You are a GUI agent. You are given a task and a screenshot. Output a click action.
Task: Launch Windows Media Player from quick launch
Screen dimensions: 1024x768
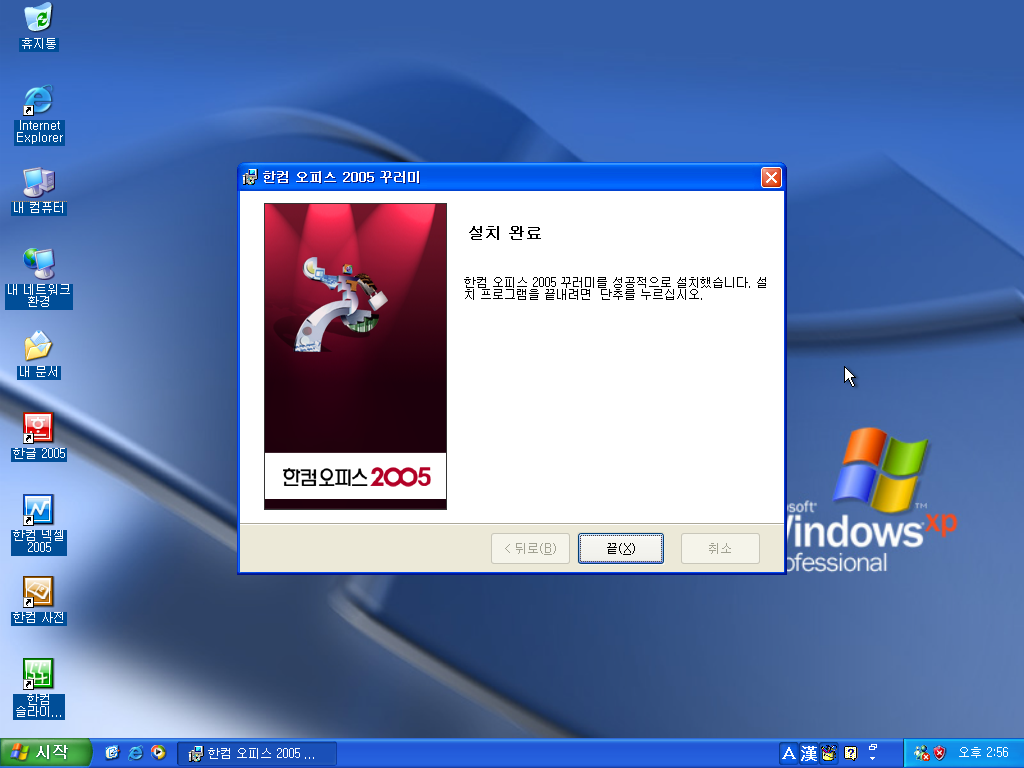click(158, 753)
